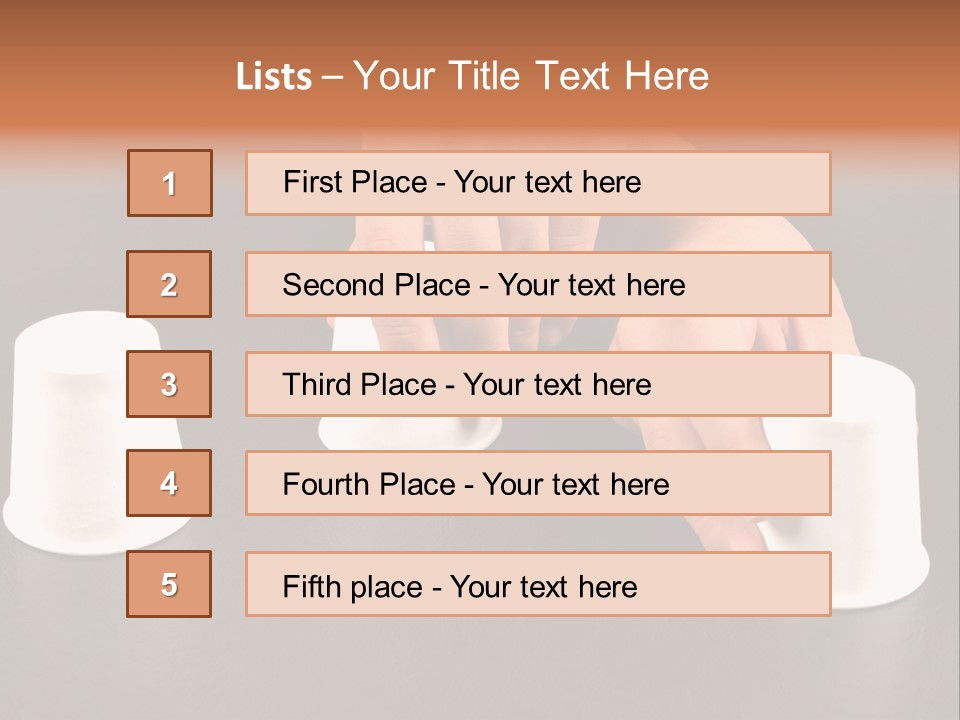Click the 'Third Place - Your text here' box
Image resolution: width=960 pixels, height=720 pixels.
[x=538, y=384]
